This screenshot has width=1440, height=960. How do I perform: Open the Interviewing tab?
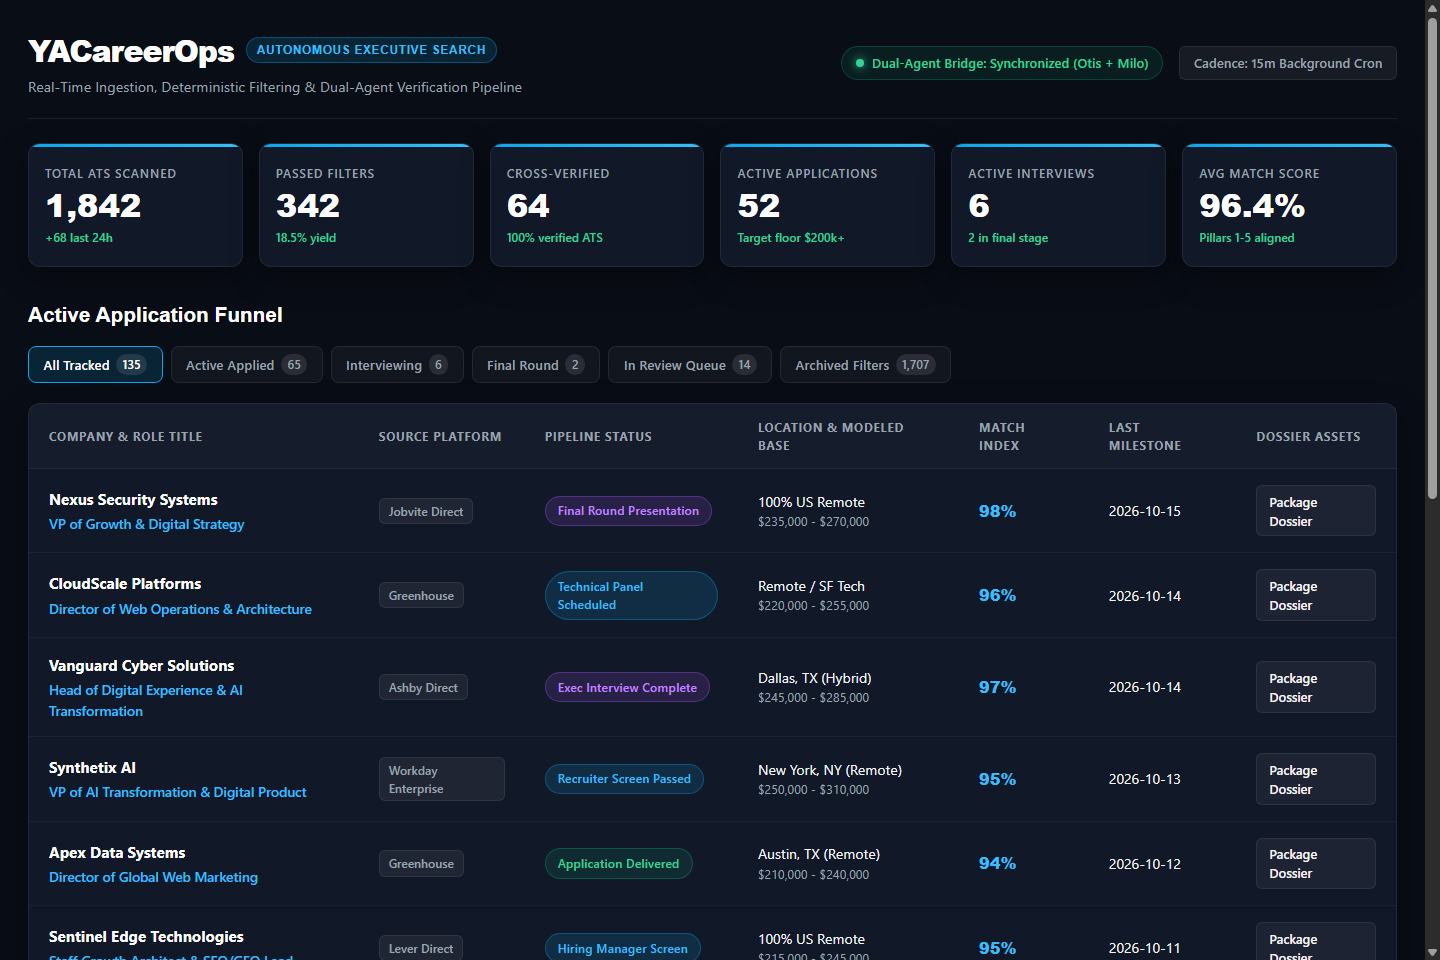click(x=397, y=365)
